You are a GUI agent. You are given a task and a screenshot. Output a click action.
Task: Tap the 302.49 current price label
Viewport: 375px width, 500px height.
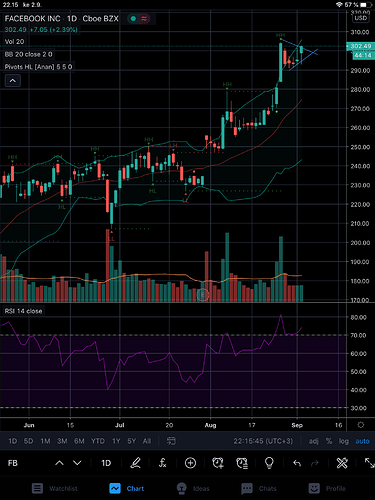(360, 46)
